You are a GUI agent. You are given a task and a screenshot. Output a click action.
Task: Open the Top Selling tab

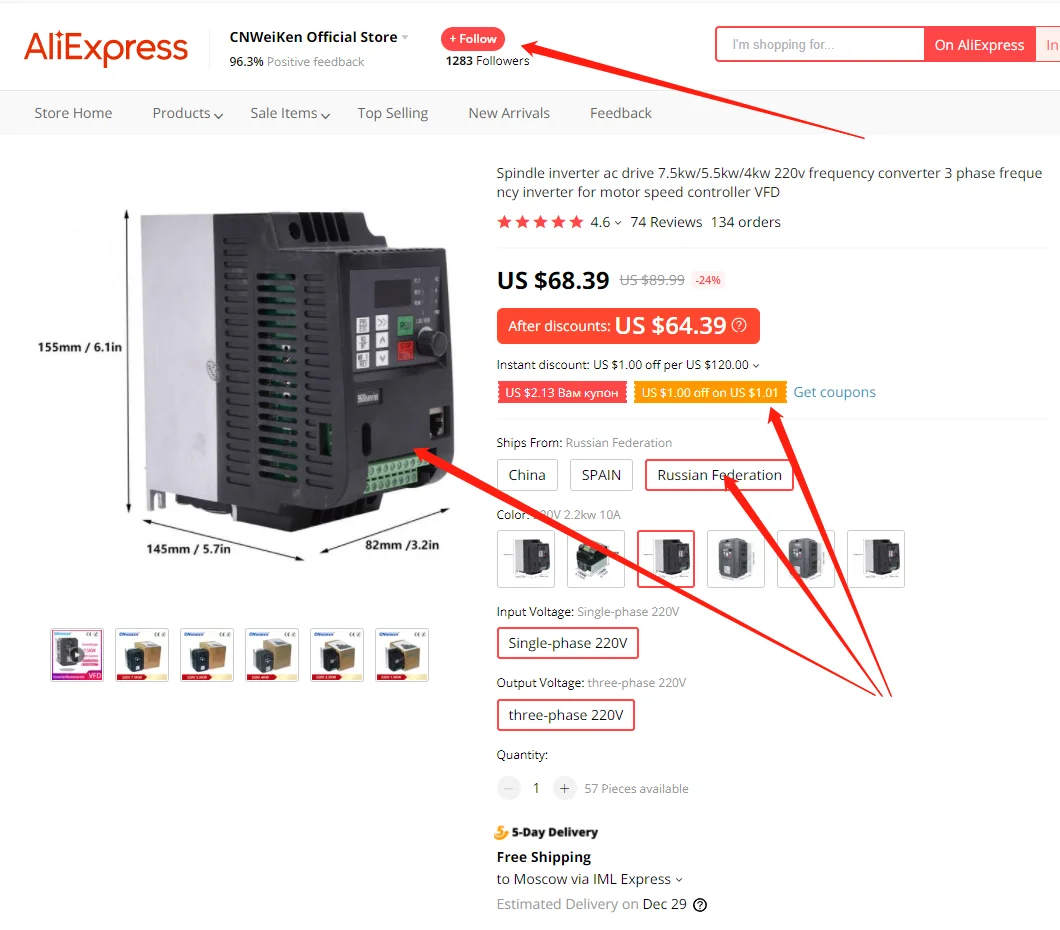(x=393, y=114)
